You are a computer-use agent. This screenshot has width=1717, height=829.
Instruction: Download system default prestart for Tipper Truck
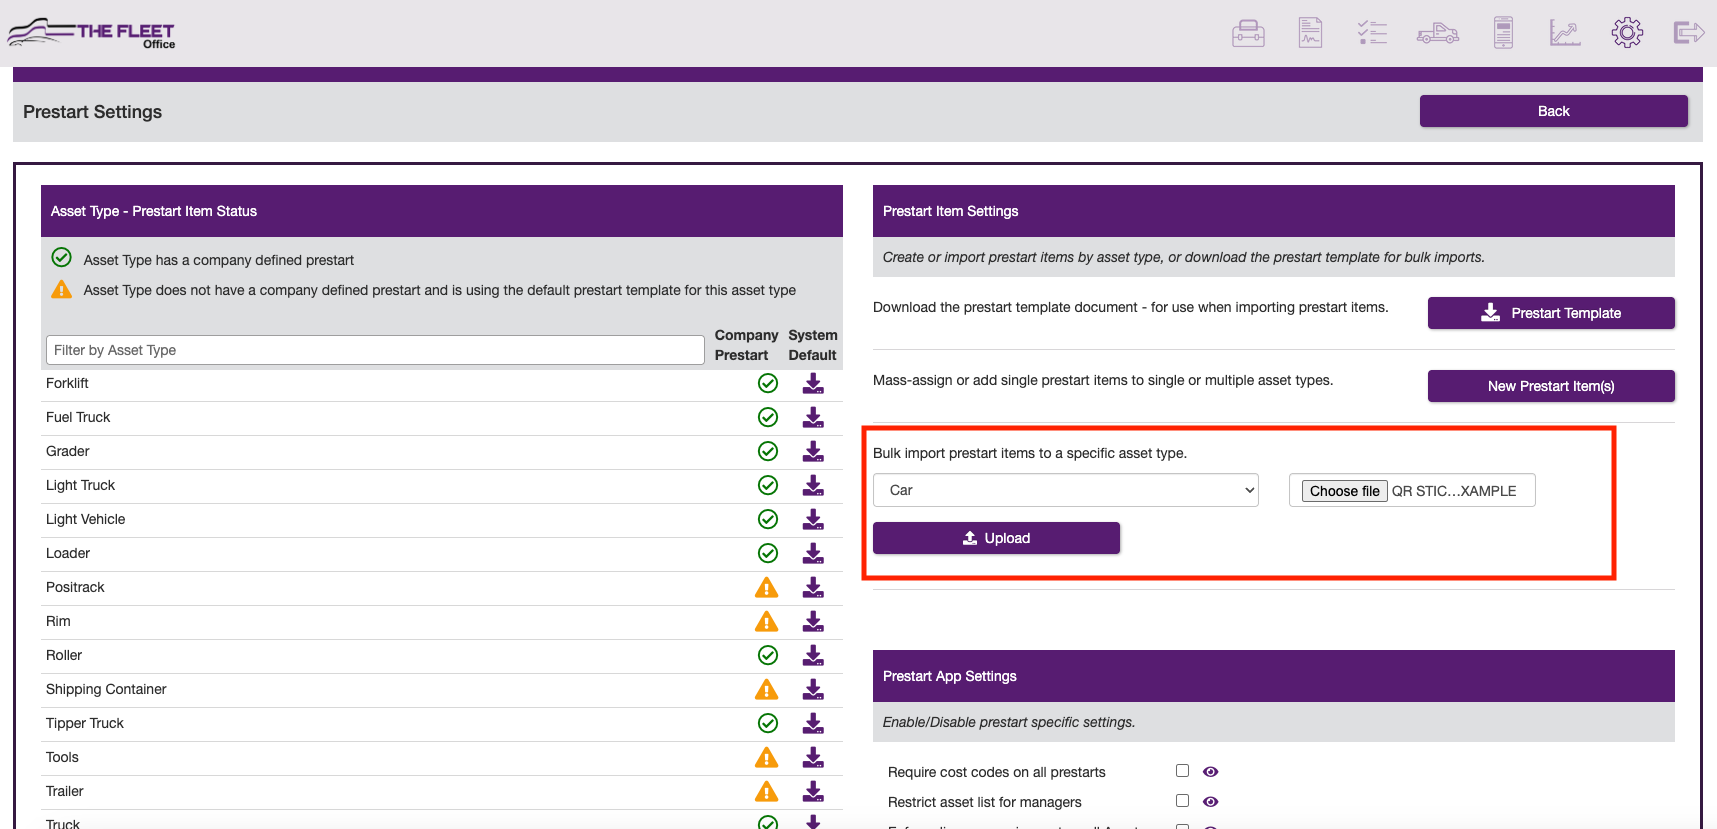(813, 723)
